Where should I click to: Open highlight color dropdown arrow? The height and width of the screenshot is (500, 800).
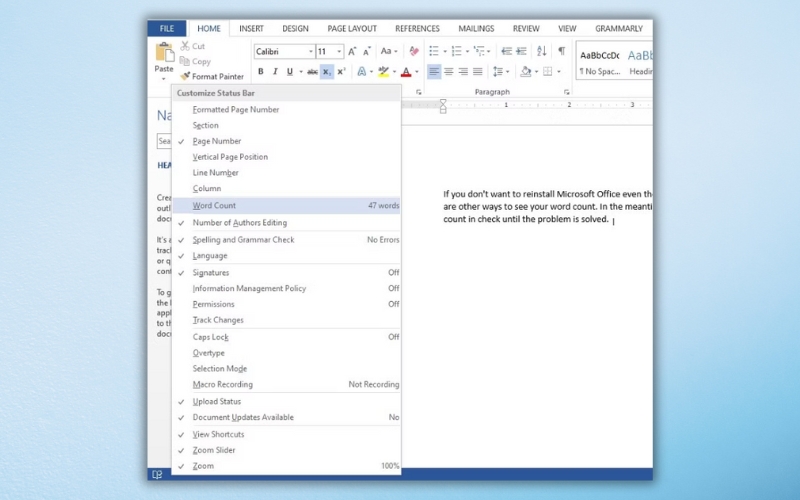coord(394,71)
